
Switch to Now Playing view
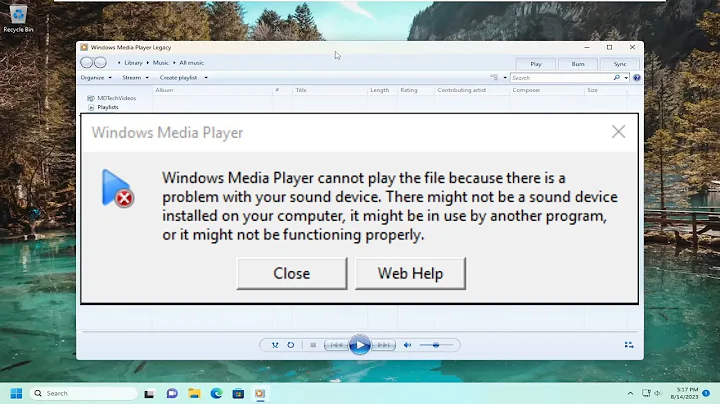pos(629,345)
